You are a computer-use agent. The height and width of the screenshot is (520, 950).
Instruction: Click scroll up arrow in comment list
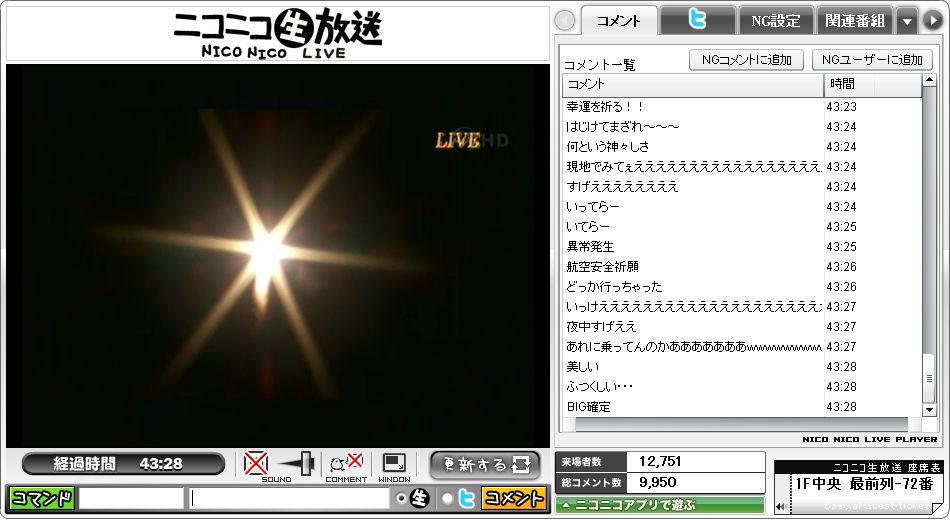(x=929, y=81)
